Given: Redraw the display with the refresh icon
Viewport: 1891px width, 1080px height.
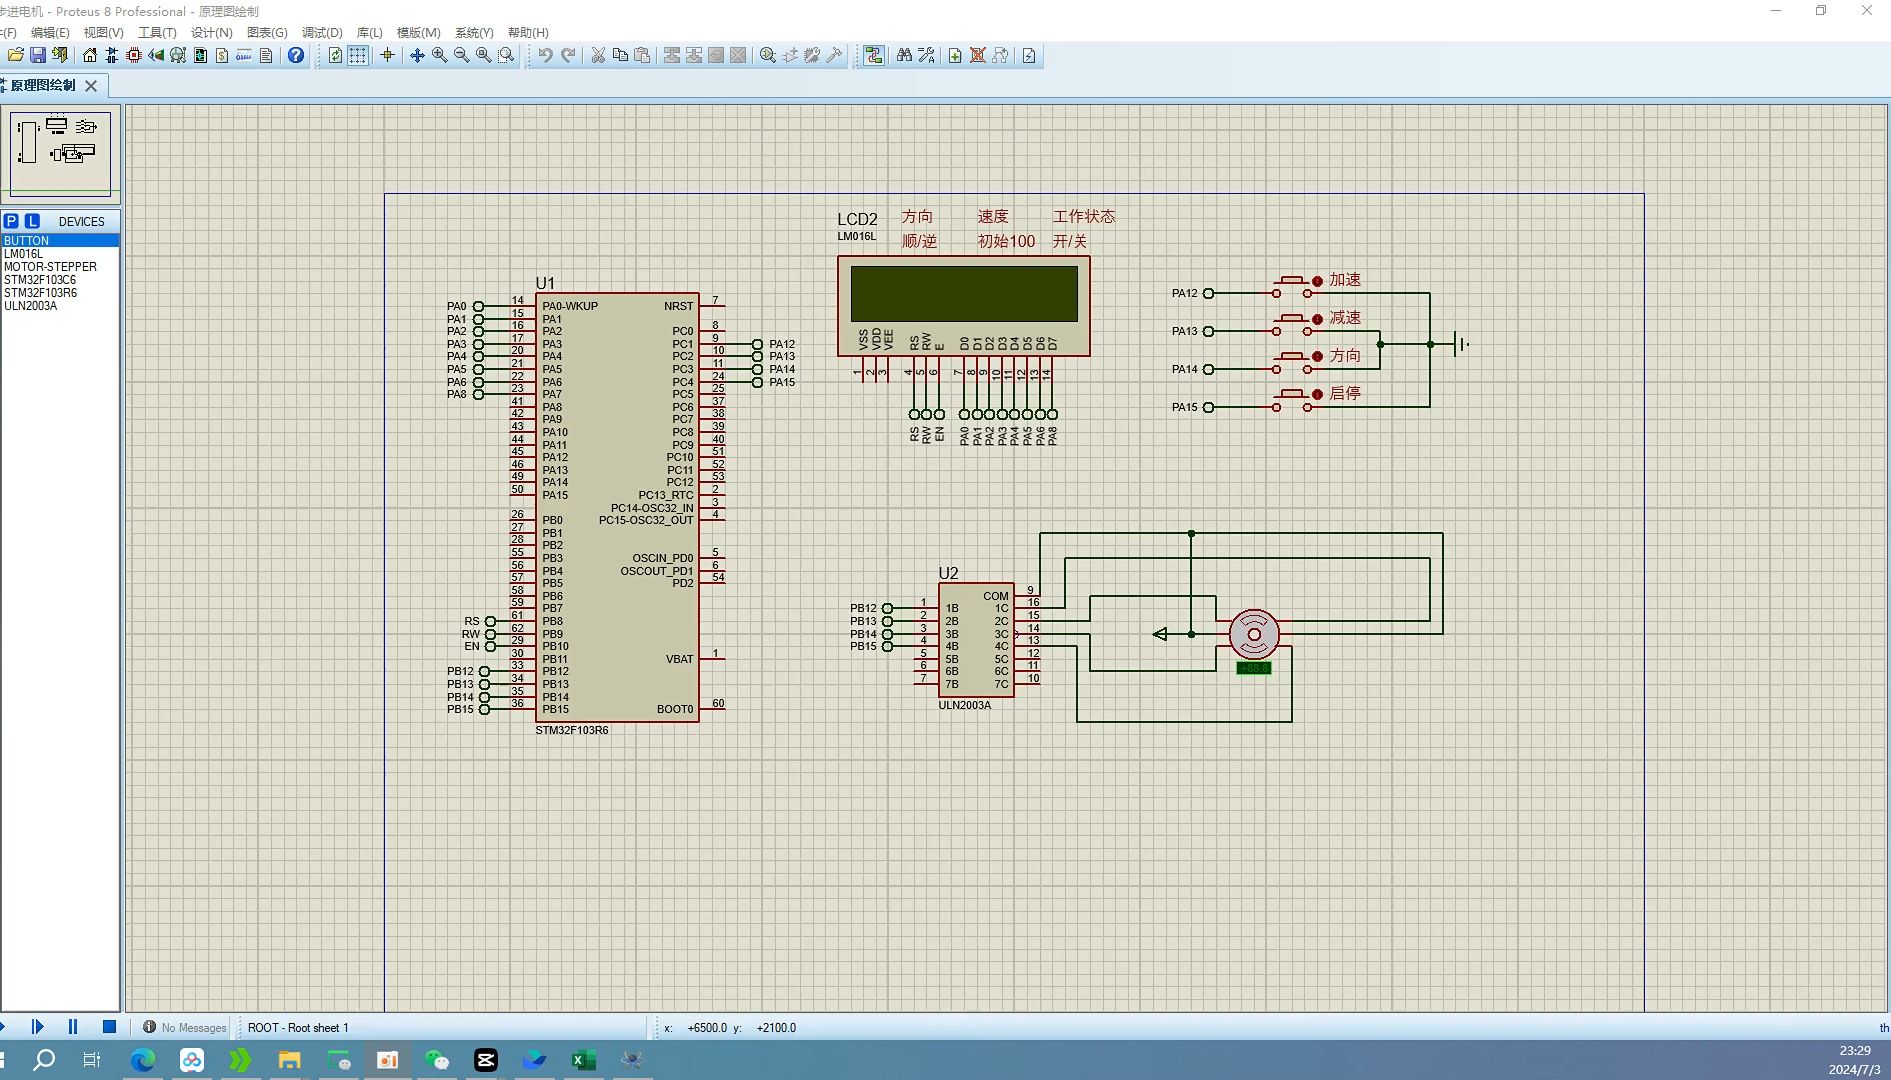Looking at the screenshot, I should 336,55.
